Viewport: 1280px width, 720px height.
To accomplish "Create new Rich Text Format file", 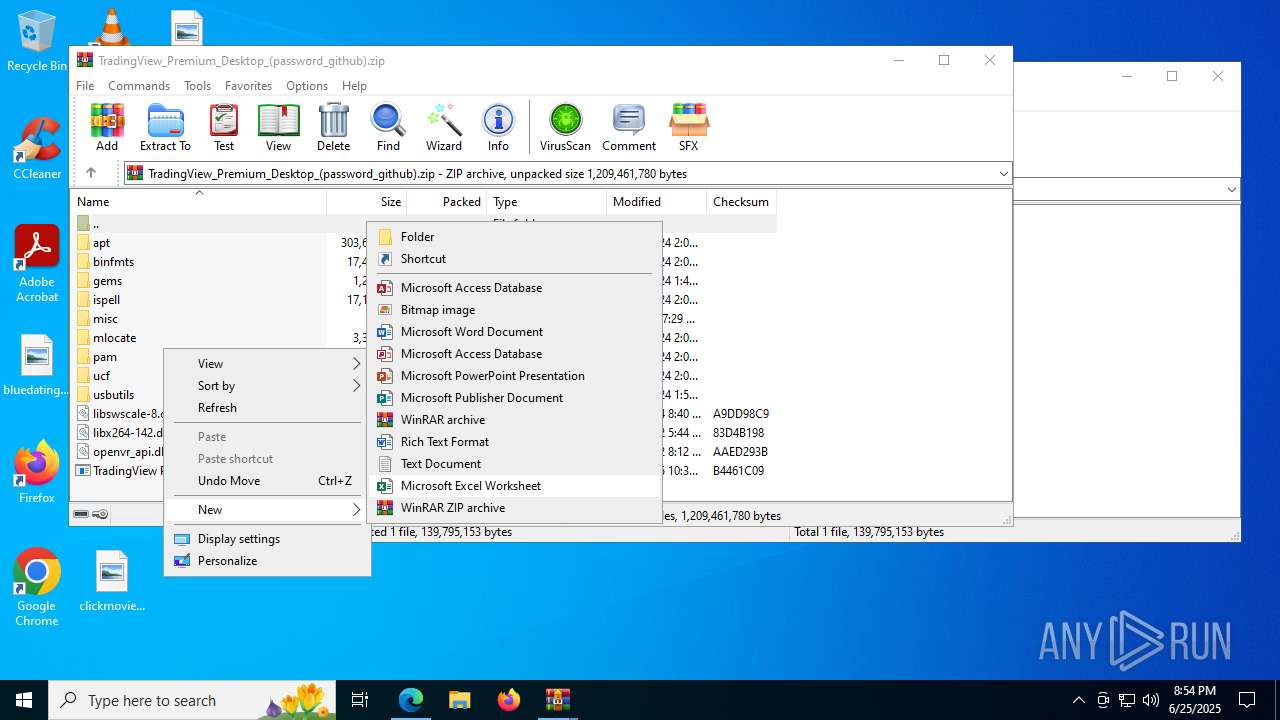I will [x=515, y=442].
